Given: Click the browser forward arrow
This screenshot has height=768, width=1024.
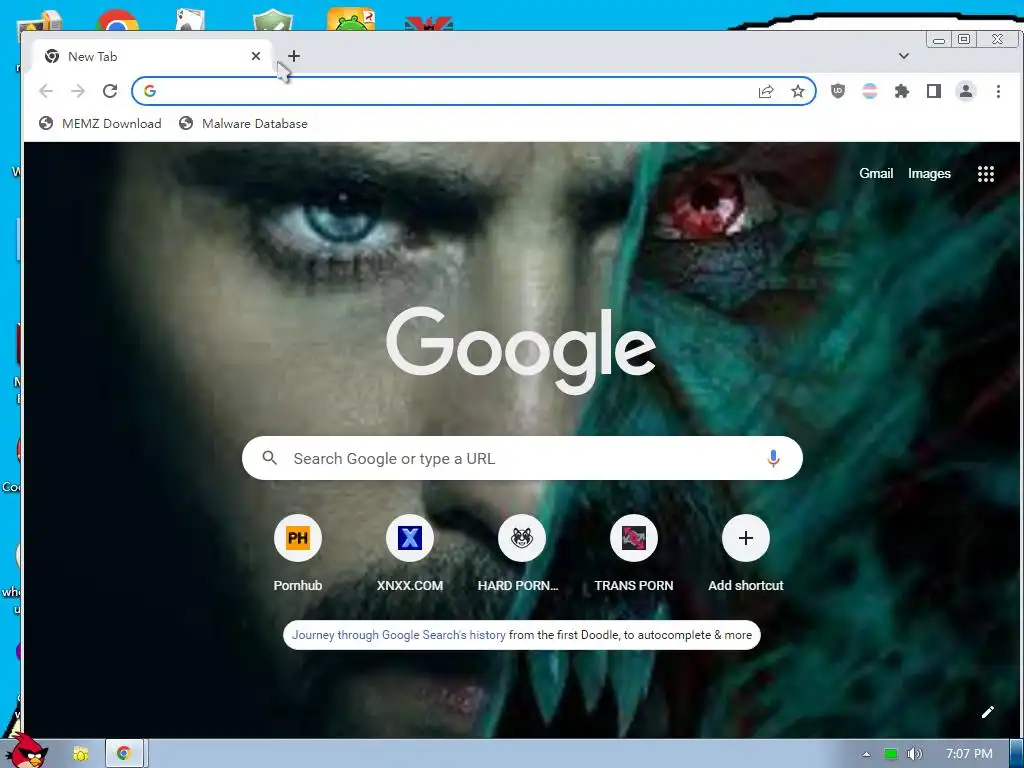Looking at the screenshot, I should [x=78, y=91].
